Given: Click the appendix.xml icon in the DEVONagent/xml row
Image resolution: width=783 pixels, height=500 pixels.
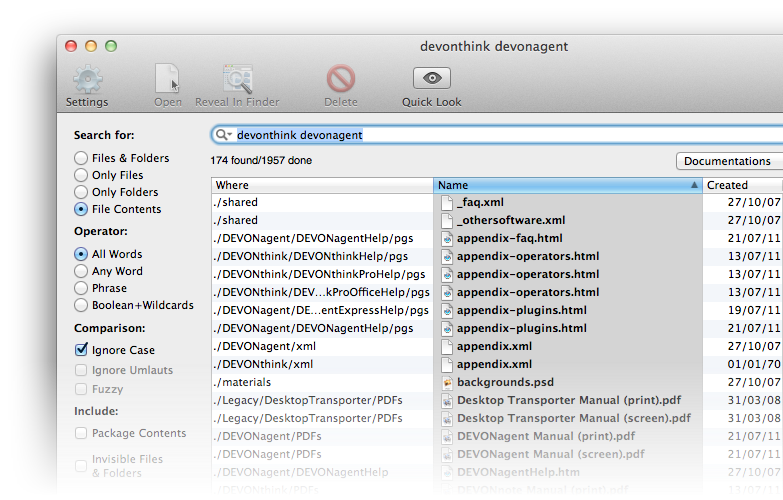Looking at the screenshot, I should (447, 346).
